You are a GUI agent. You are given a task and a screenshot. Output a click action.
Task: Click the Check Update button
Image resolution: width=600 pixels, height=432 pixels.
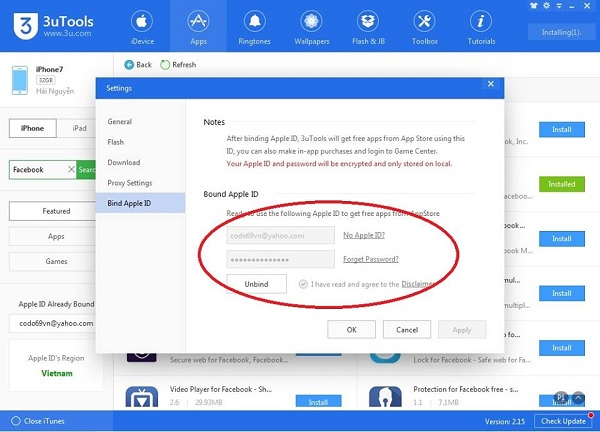pos(563,421)
